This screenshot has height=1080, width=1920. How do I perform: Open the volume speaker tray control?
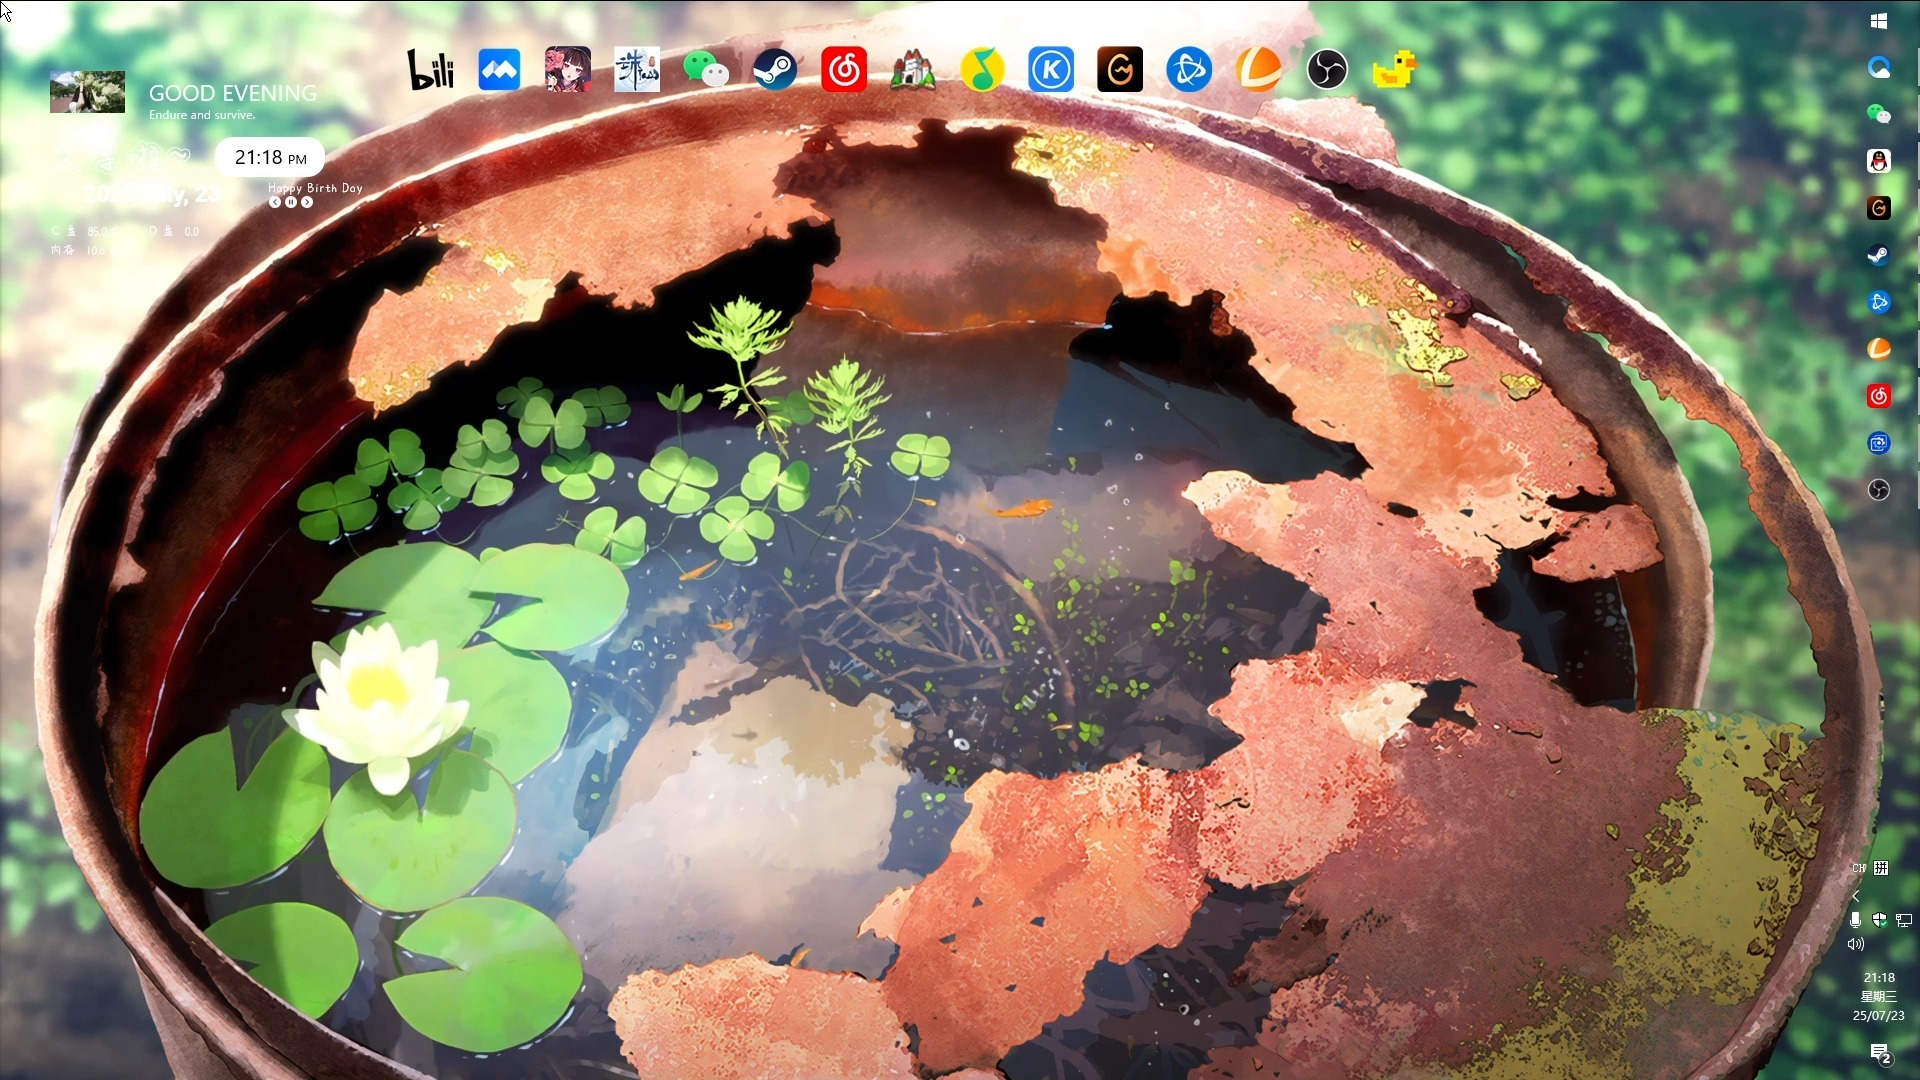pyautogui.click(x=1856, y=944)
